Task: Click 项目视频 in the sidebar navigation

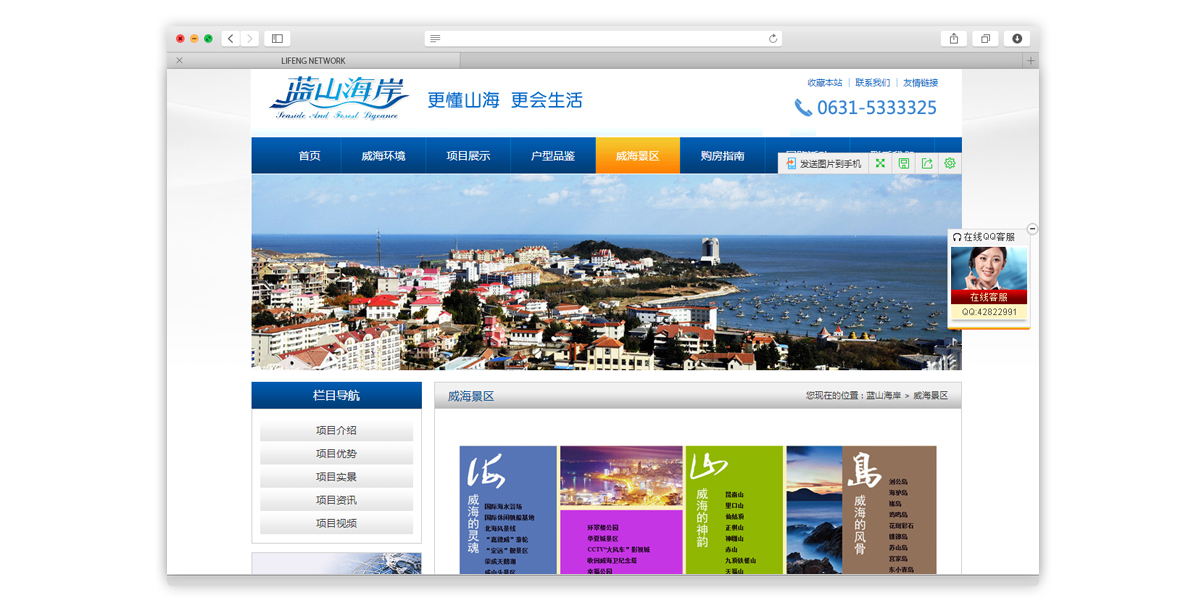Action: click(x=336, y=523)
